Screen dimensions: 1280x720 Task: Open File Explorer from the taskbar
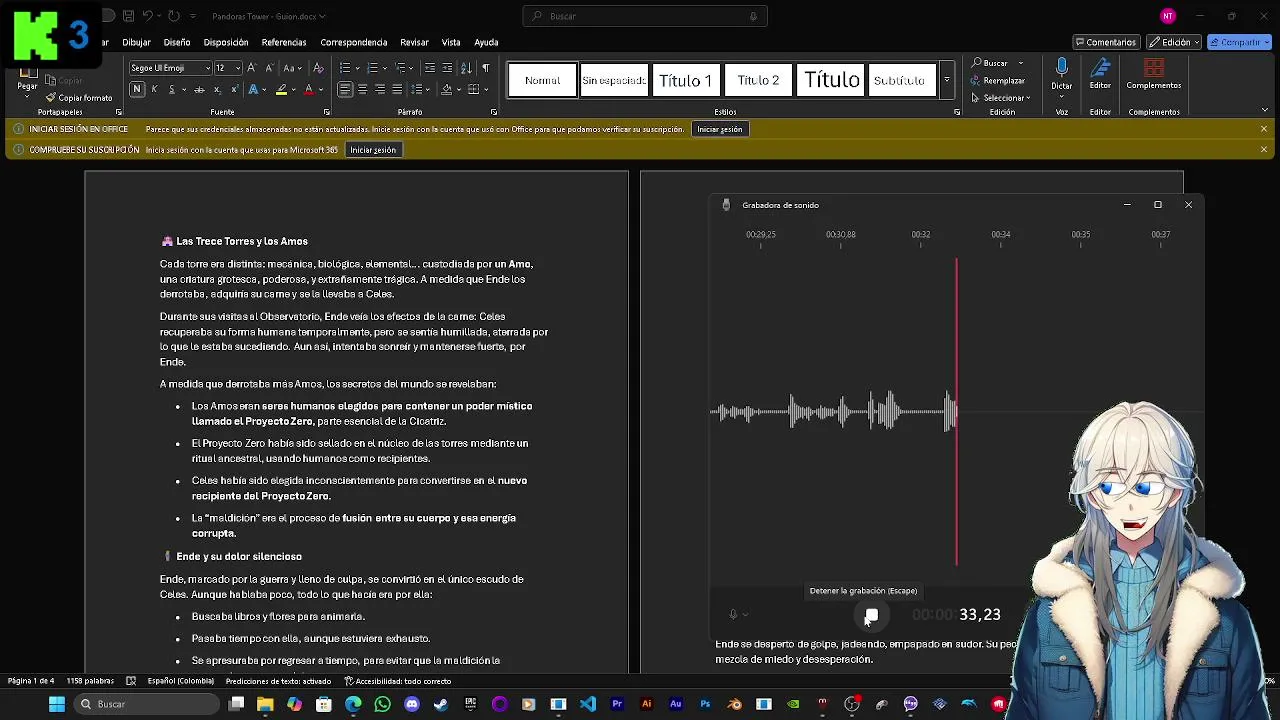pyautogui.click(x=265, y=704)
